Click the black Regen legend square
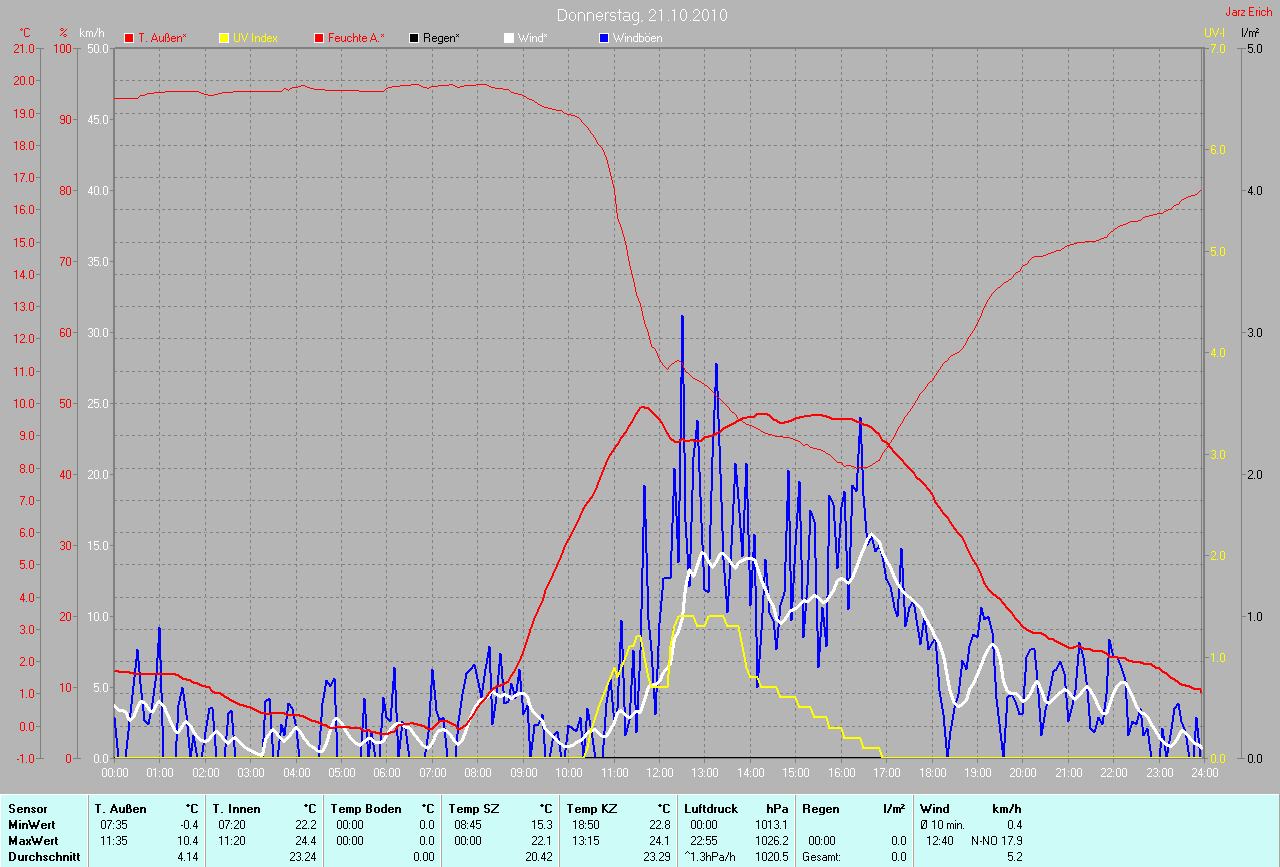Screen dimensions: 1280x867 point(414,38)
